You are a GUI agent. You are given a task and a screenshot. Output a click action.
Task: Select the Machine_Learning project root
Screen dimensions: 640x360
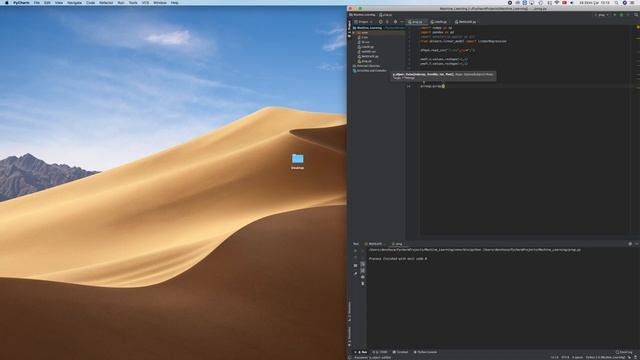369,28
